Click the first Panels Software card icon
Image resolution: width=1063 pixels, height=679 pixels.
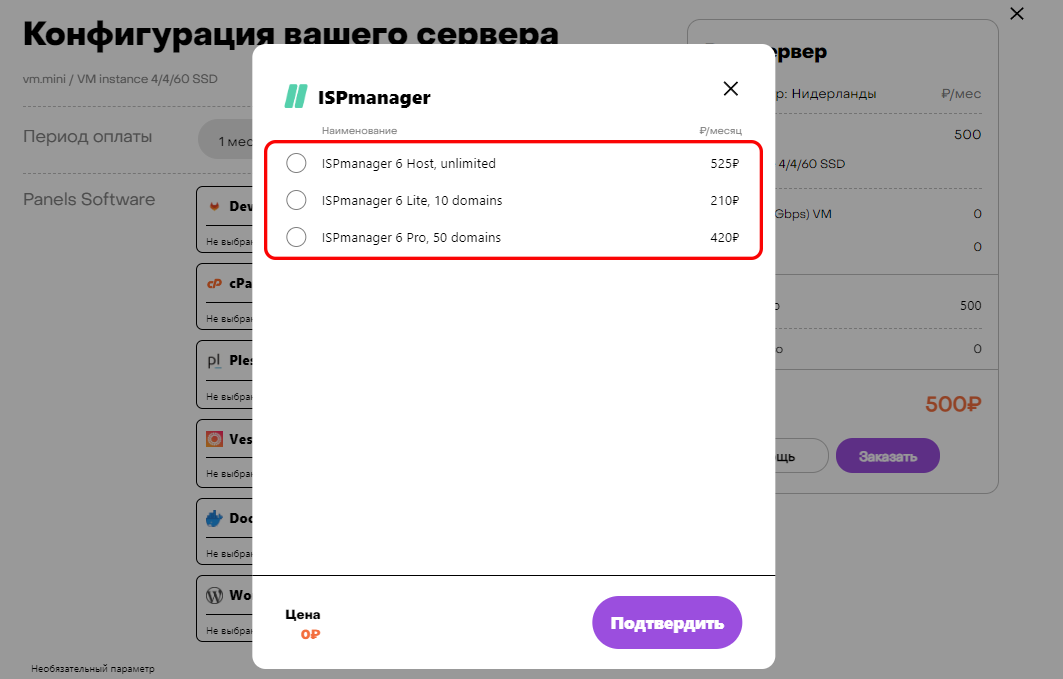click(214, 206)
